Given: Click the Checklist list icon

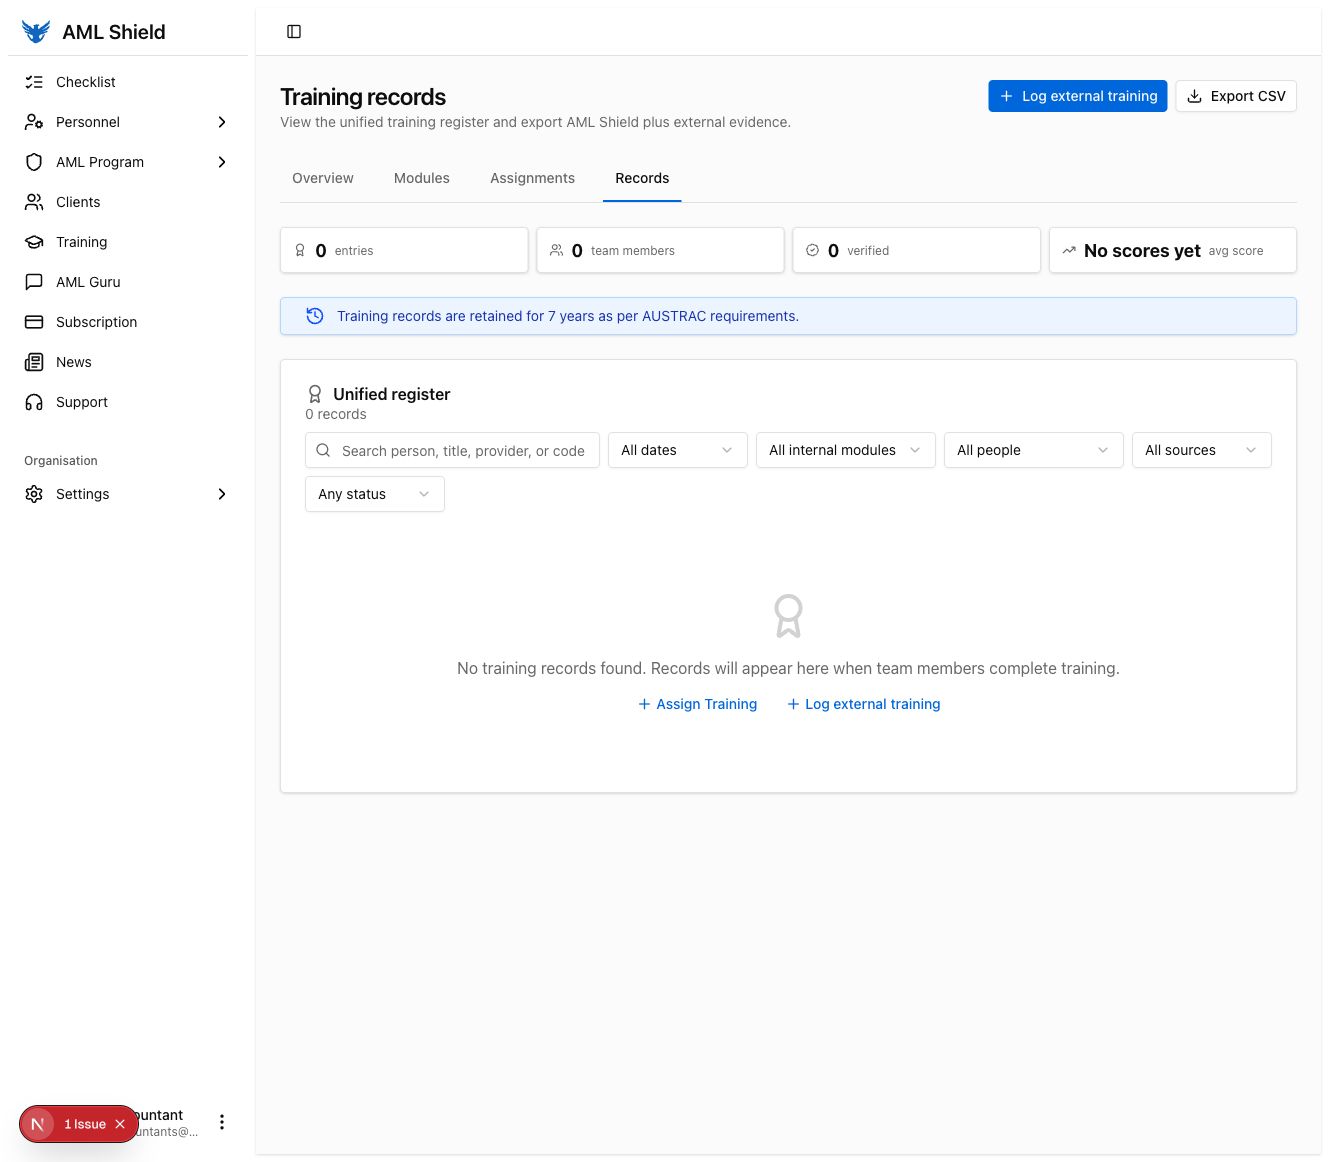Looking at the screenshot, I should coord(34,82).
